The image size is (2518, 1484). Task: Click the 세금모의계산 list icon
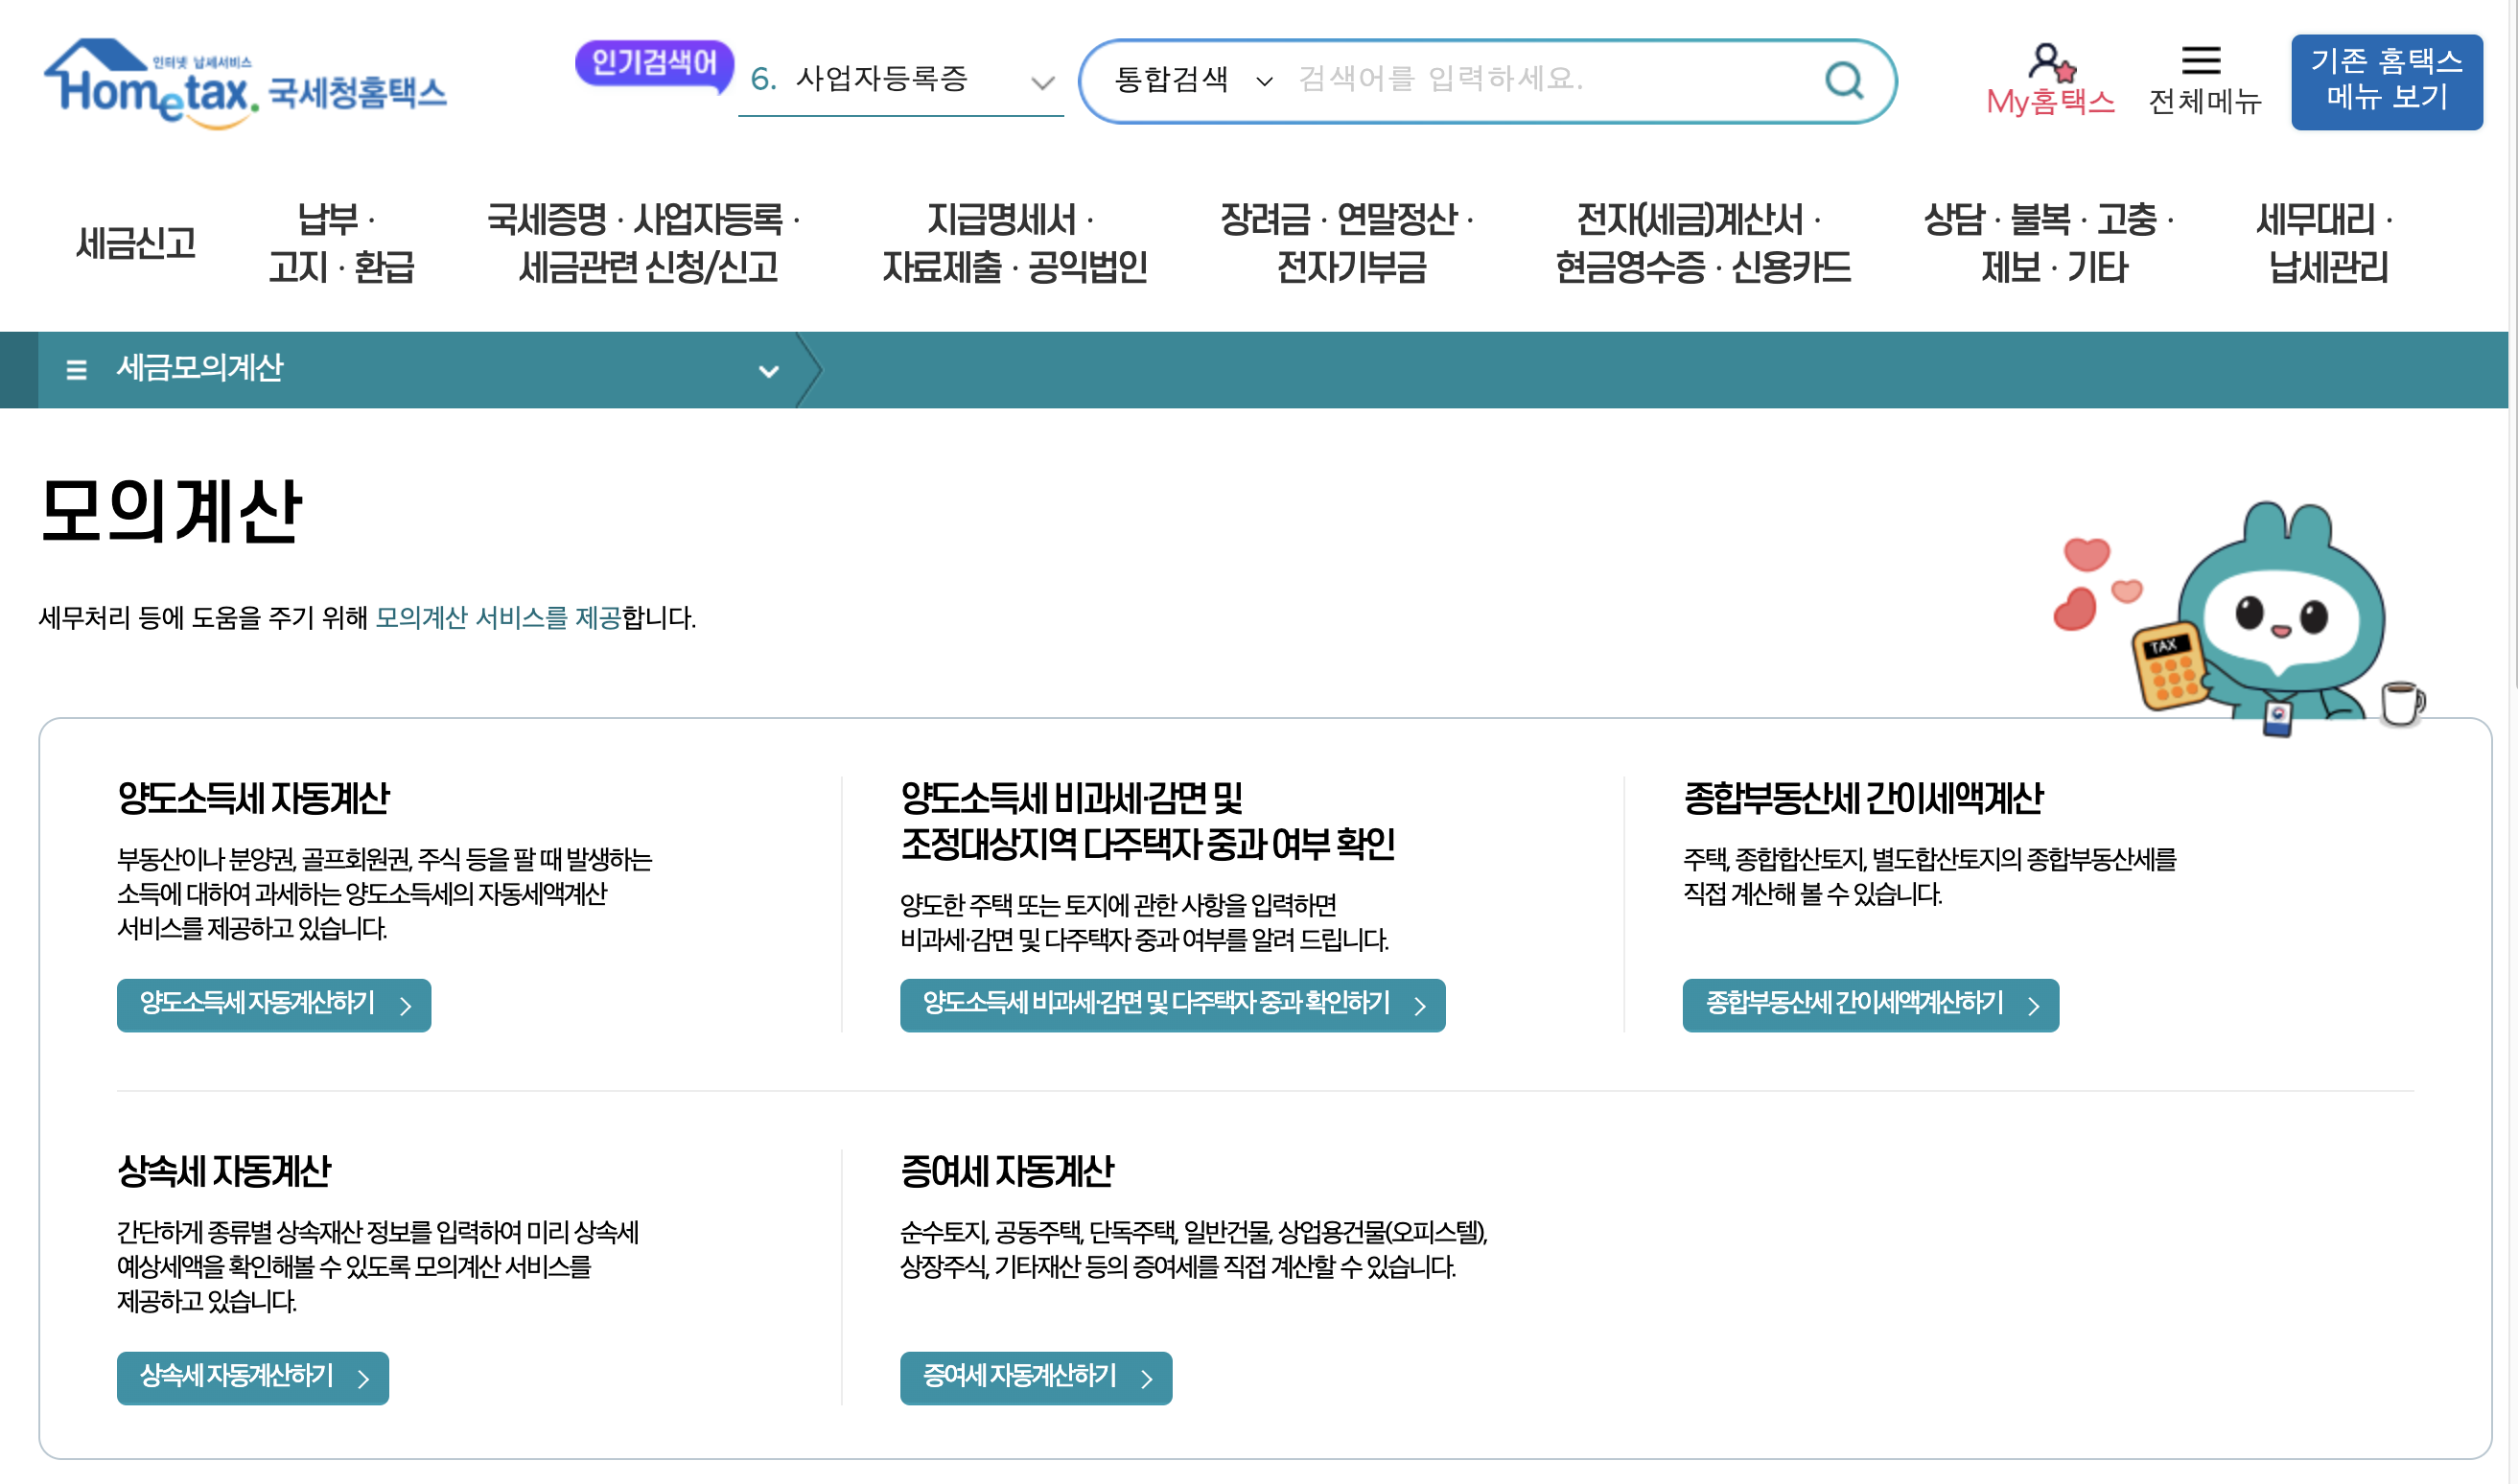[x=76, y=370]
